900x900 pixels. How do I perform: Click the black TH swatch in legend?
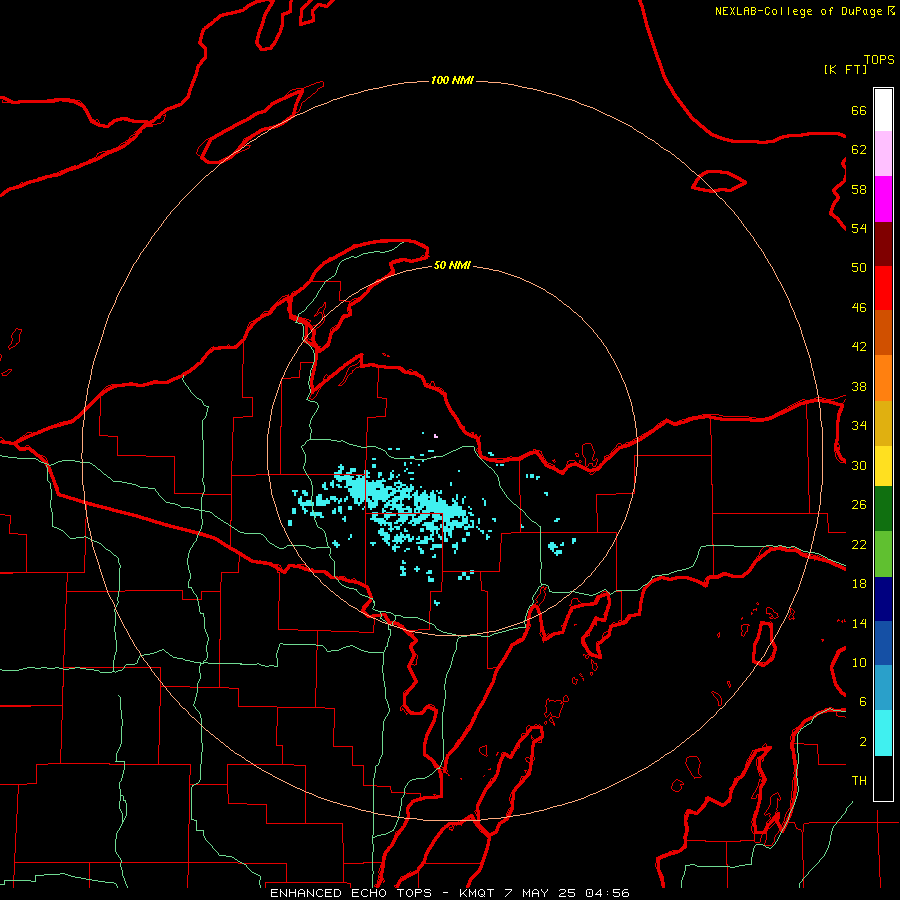[883, 778]
